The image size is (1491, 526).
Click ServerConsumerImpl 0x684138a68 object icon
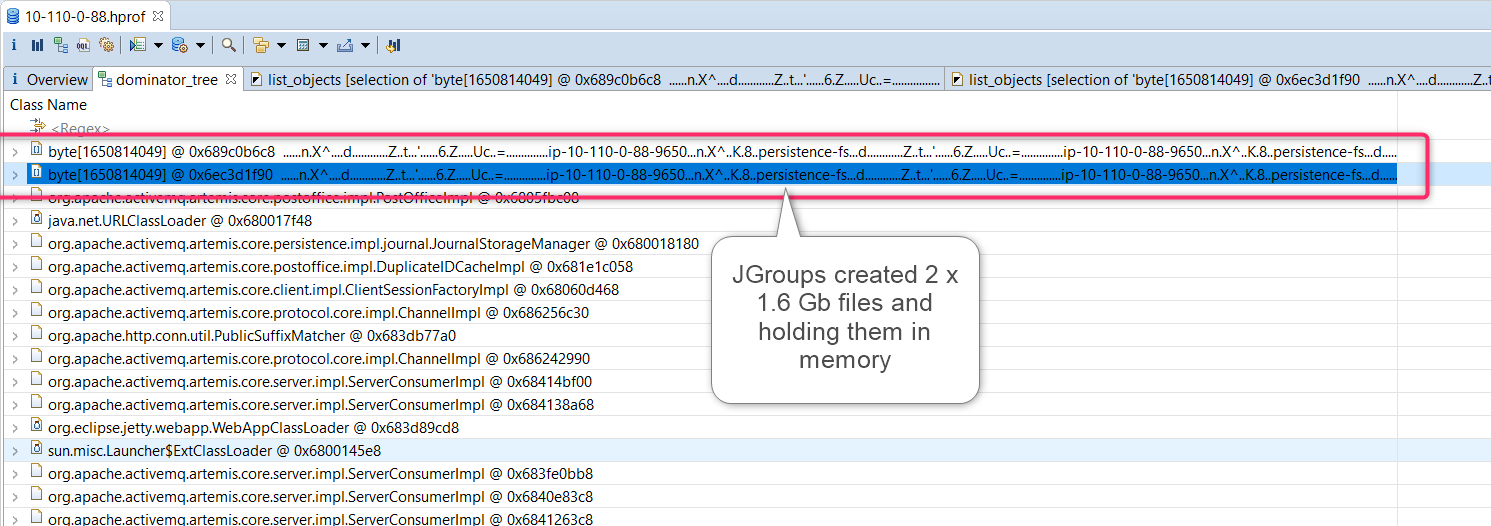click(37, 403)
